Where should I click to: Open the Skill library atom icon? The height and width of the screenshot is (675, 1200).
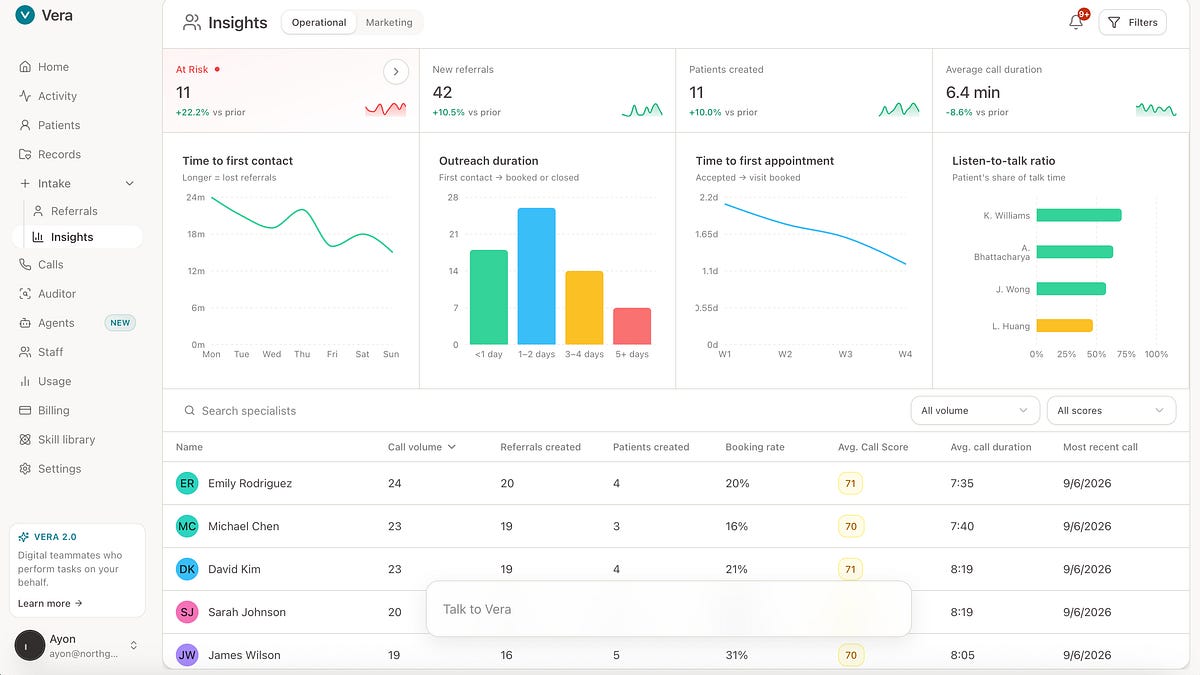pyautogui.click(x=25, y=439)
